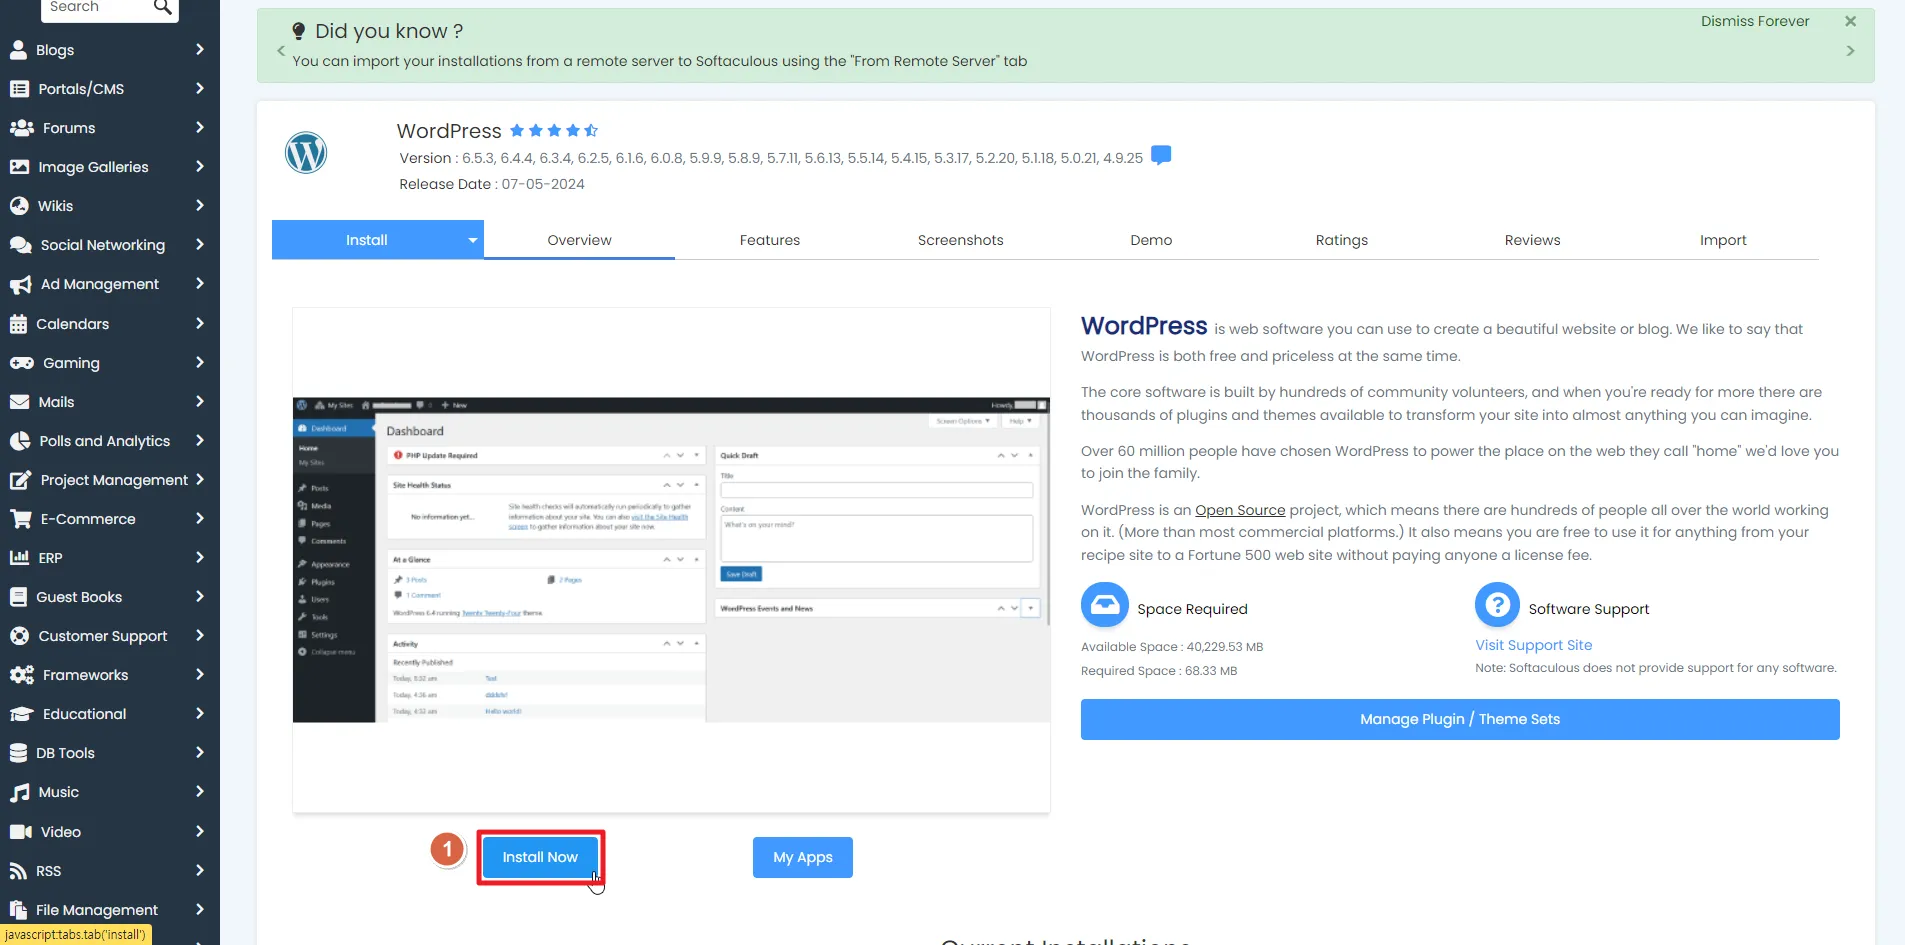The image size is (1905, 945).
Task: Click the Blogs category icon
Action: (18, 49)
